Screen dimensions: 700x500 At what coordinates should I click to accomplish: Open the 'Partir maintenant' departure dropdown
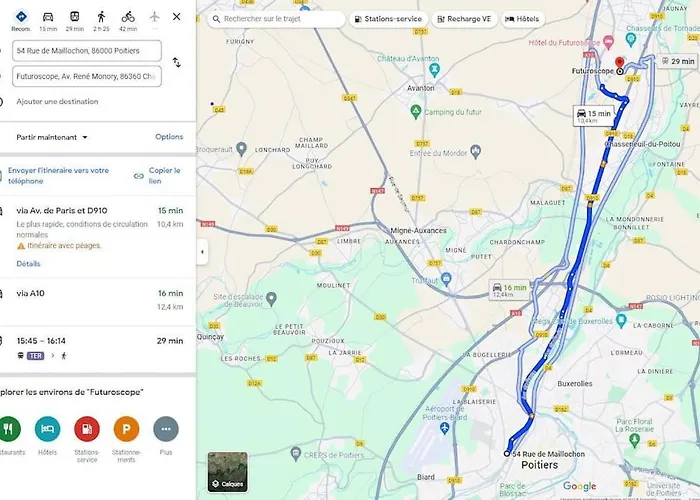click(52, 138)
